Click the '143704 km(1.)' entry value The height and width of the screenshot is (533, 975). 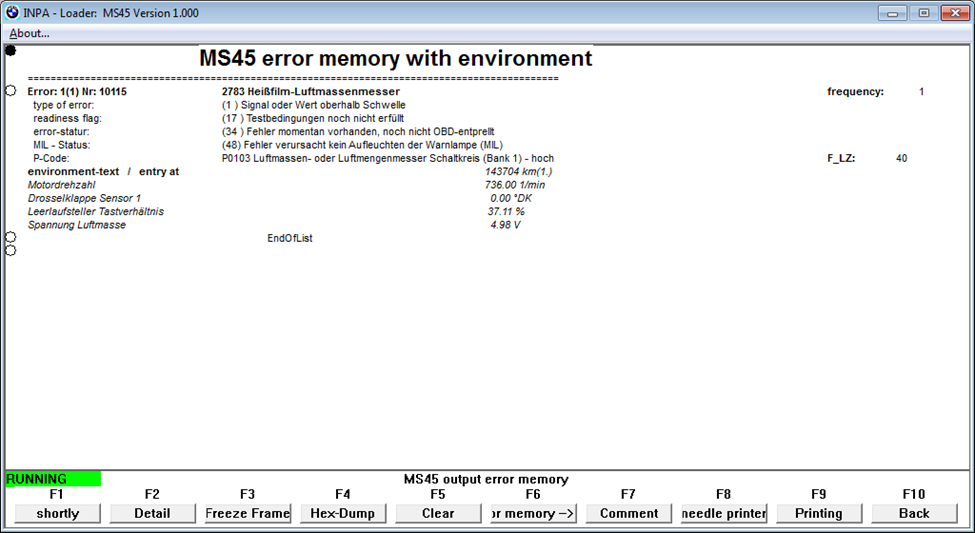(x=518, y=172)
